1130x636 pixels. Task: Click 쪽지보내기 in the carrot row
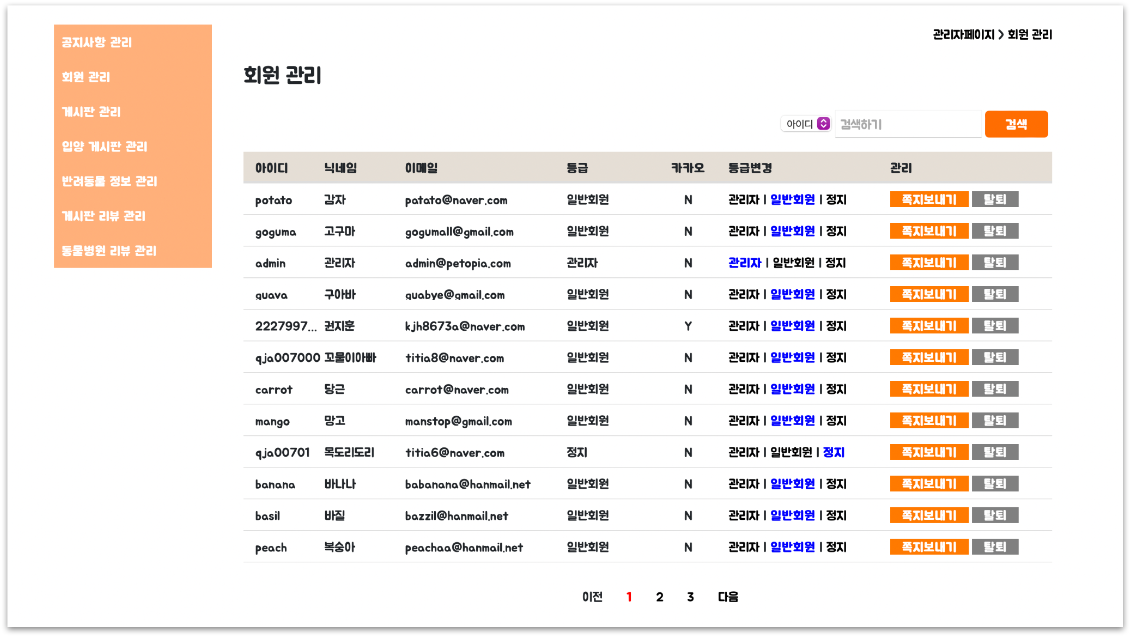coord(929,389)
